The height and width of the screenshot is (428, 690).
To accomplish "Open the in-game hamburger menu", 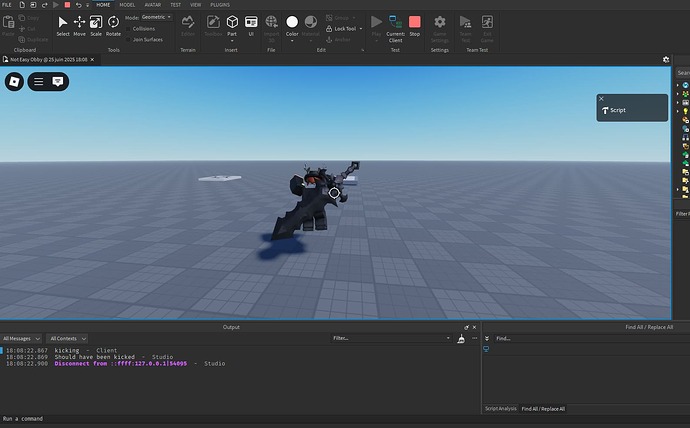I will [x=39, y=82].
